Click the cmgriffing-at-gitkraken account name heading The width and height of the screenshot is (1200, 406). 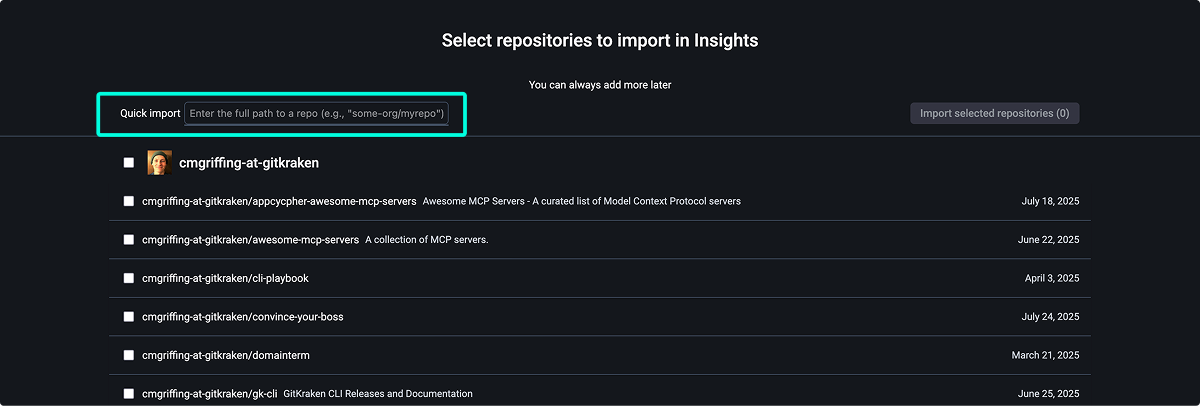pos(249,162)
